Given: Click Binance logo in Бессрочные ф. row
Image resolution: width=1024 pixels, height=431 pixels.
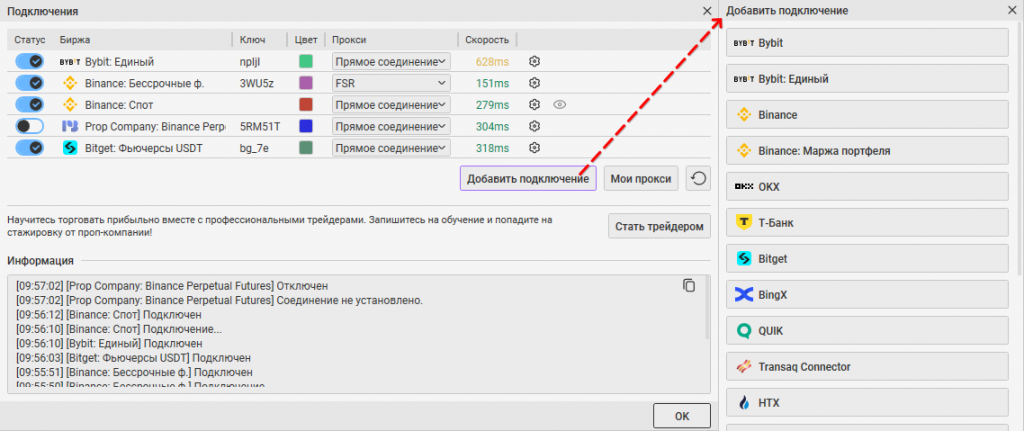Looking at the screenshot, I should [x=69, y=83].
